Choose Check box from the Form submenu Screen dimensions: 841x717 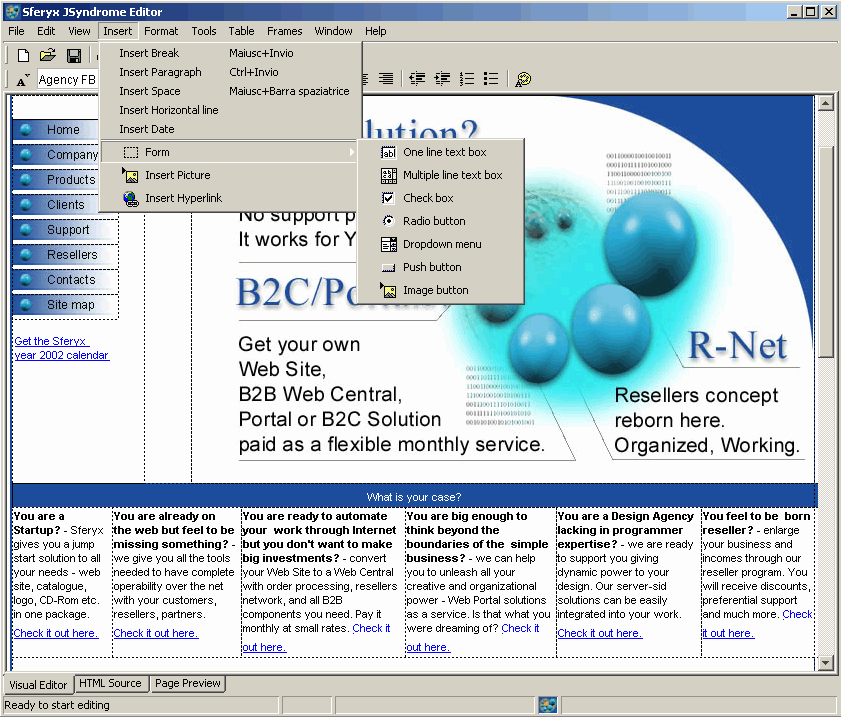[x=428, y=198]
